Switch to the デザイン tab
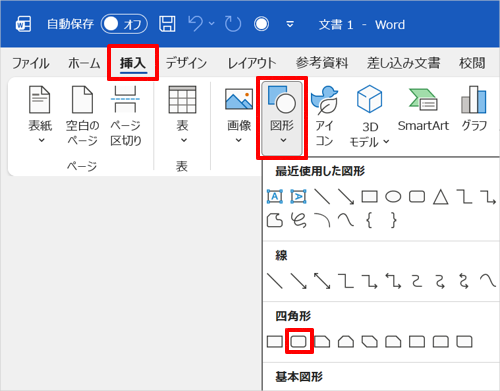Viewport: 500px width, 391px height. click(x=186, y=63)
